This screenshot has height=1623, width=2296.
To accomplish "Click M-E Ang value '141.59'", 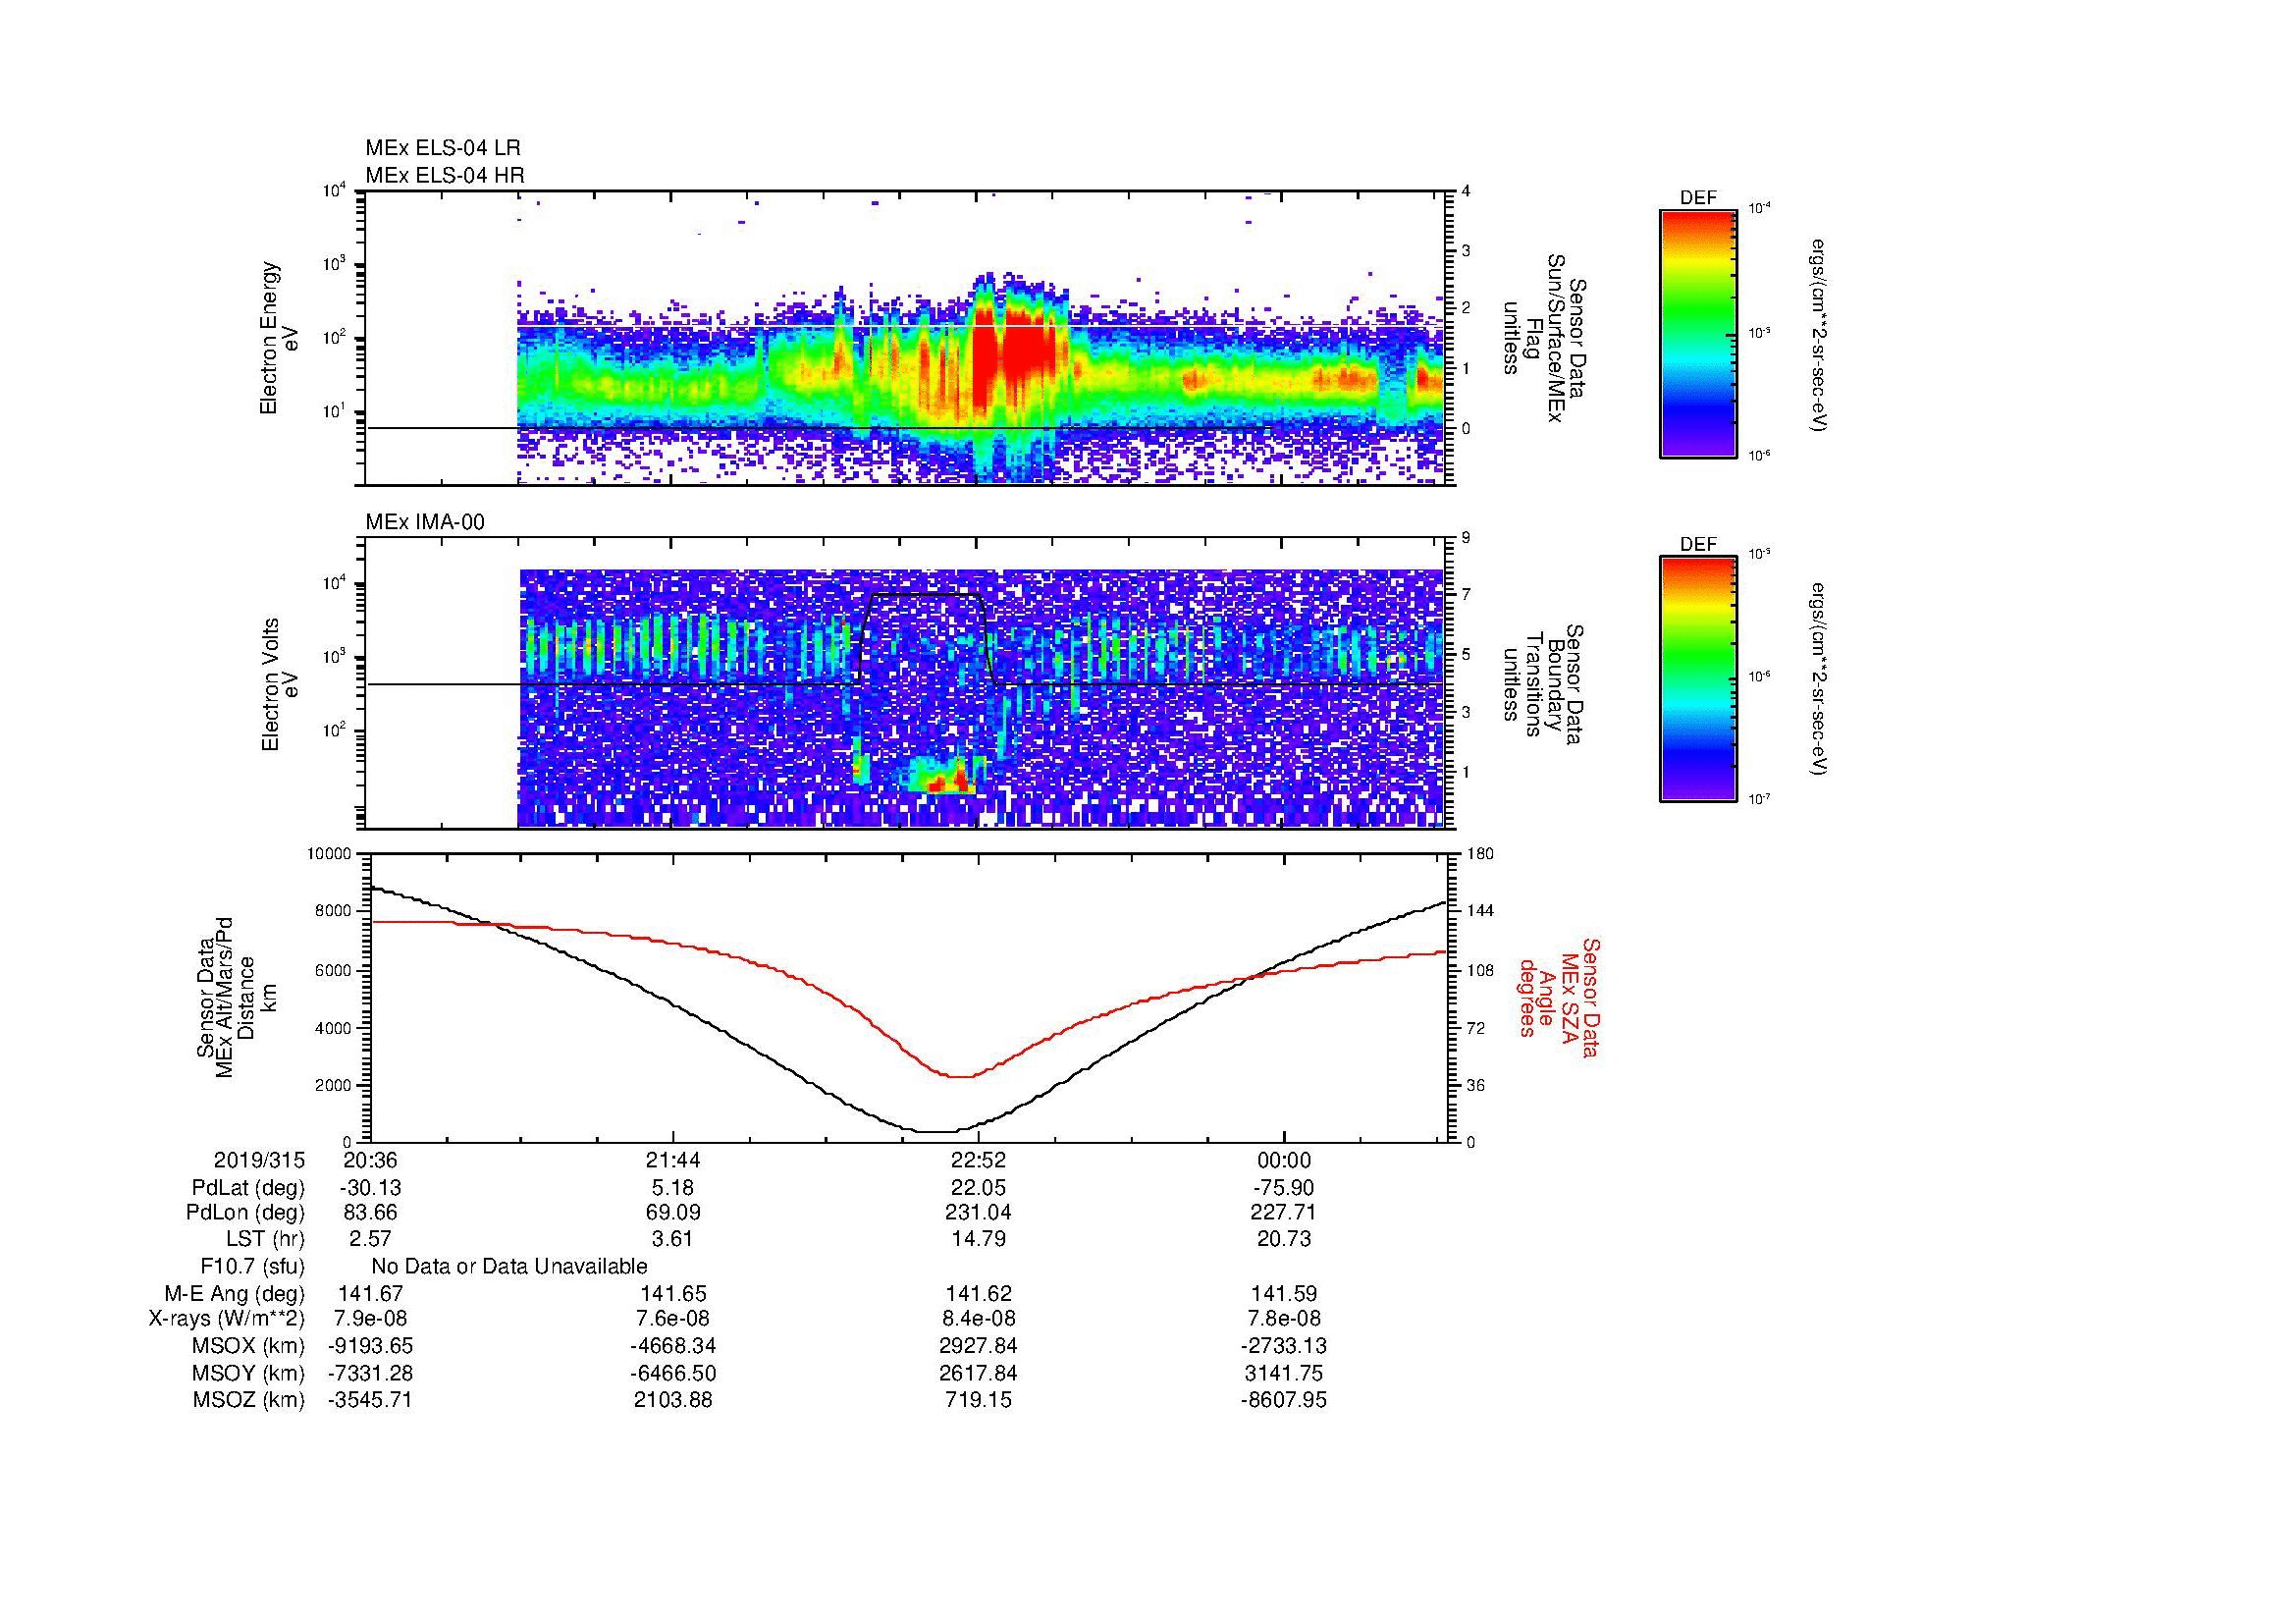I will 1283,1293.
